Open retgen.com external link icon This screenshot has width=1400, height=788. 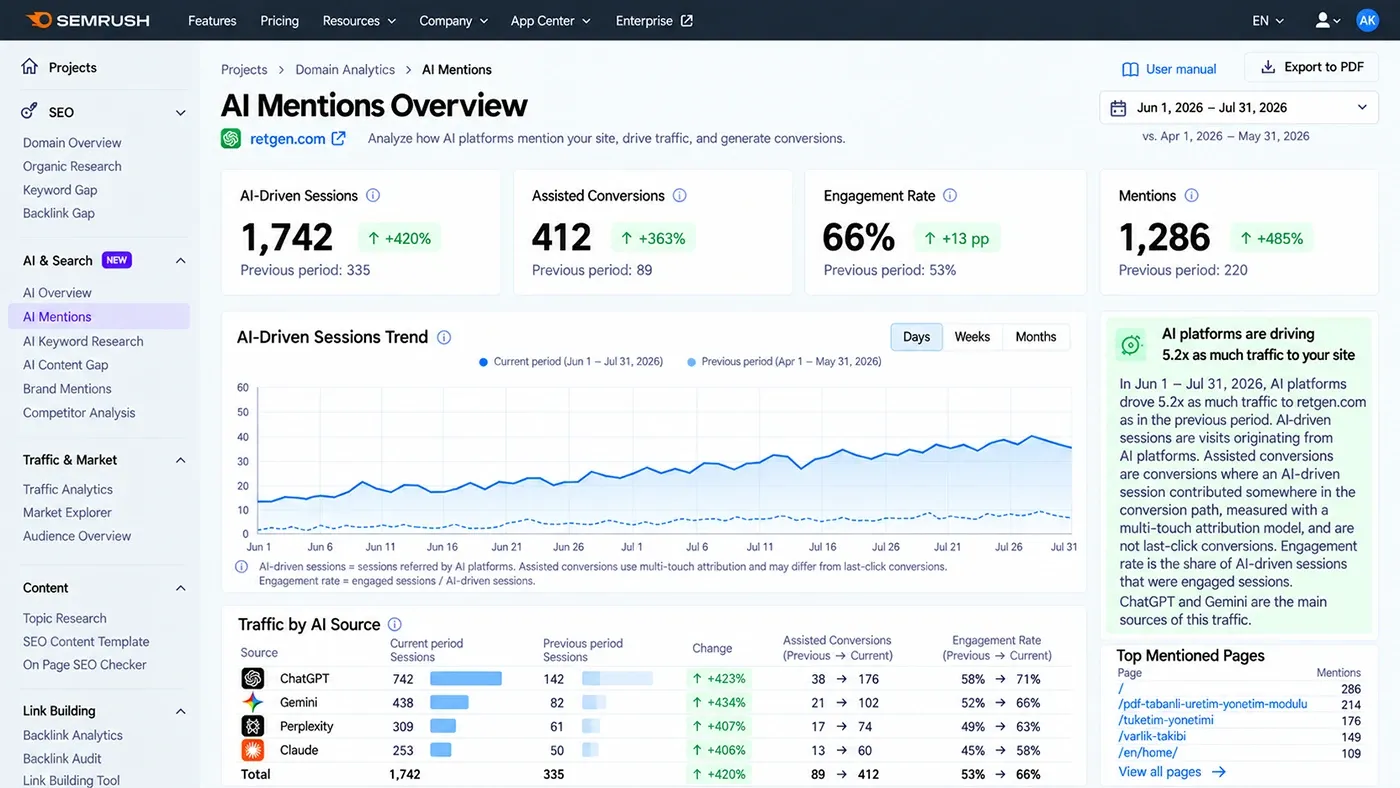tap(338, 139)
